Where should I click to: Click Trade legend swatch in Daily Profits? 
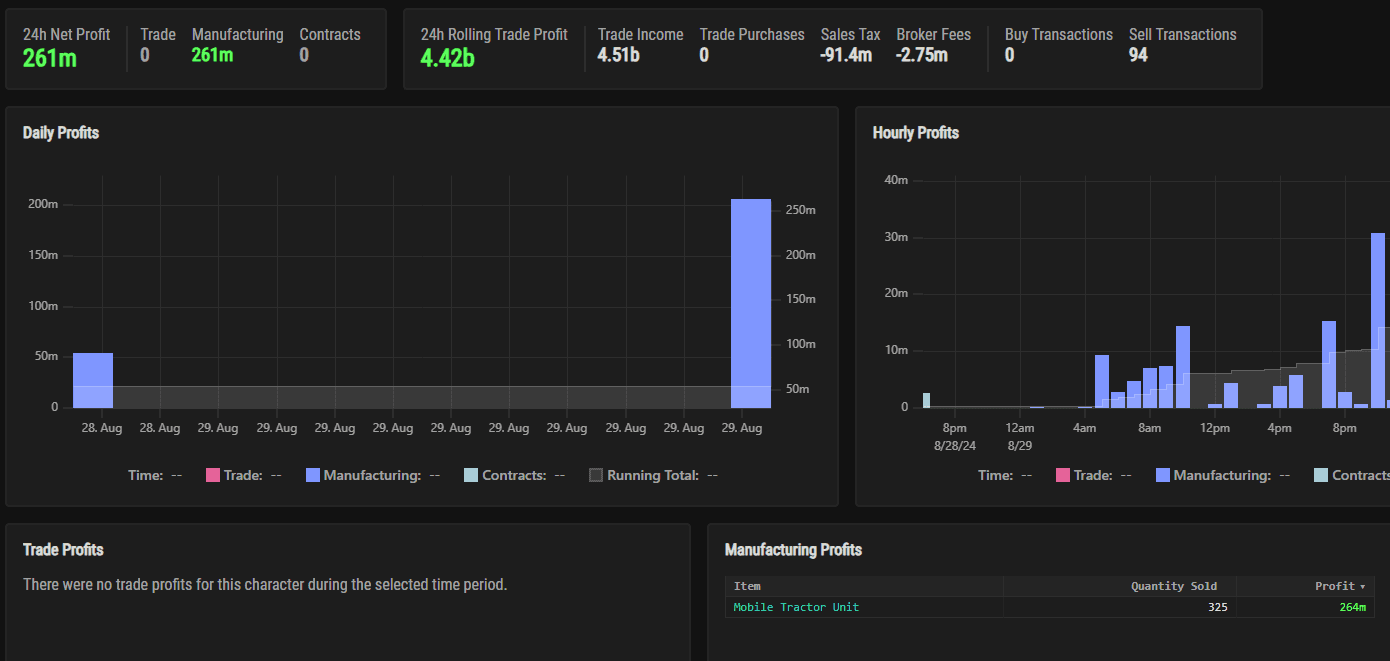[x=212, y=476]
